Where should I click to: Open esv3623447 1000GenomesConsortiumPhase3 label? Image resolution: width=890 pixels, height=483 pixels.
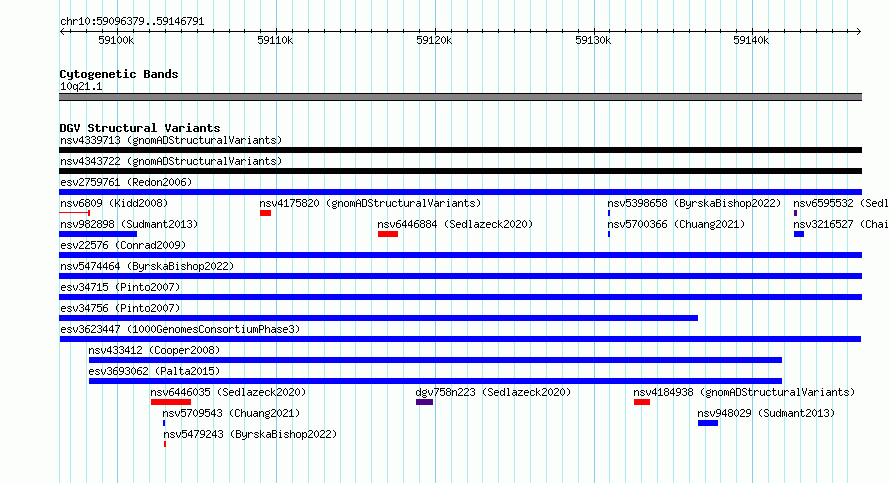(x=180, y=329)
